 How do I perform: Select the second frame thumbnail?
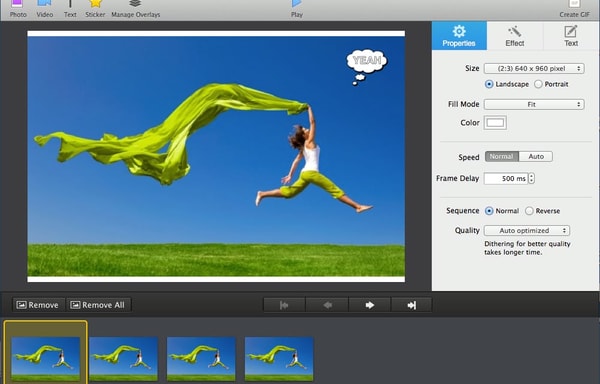coord(124,359)
